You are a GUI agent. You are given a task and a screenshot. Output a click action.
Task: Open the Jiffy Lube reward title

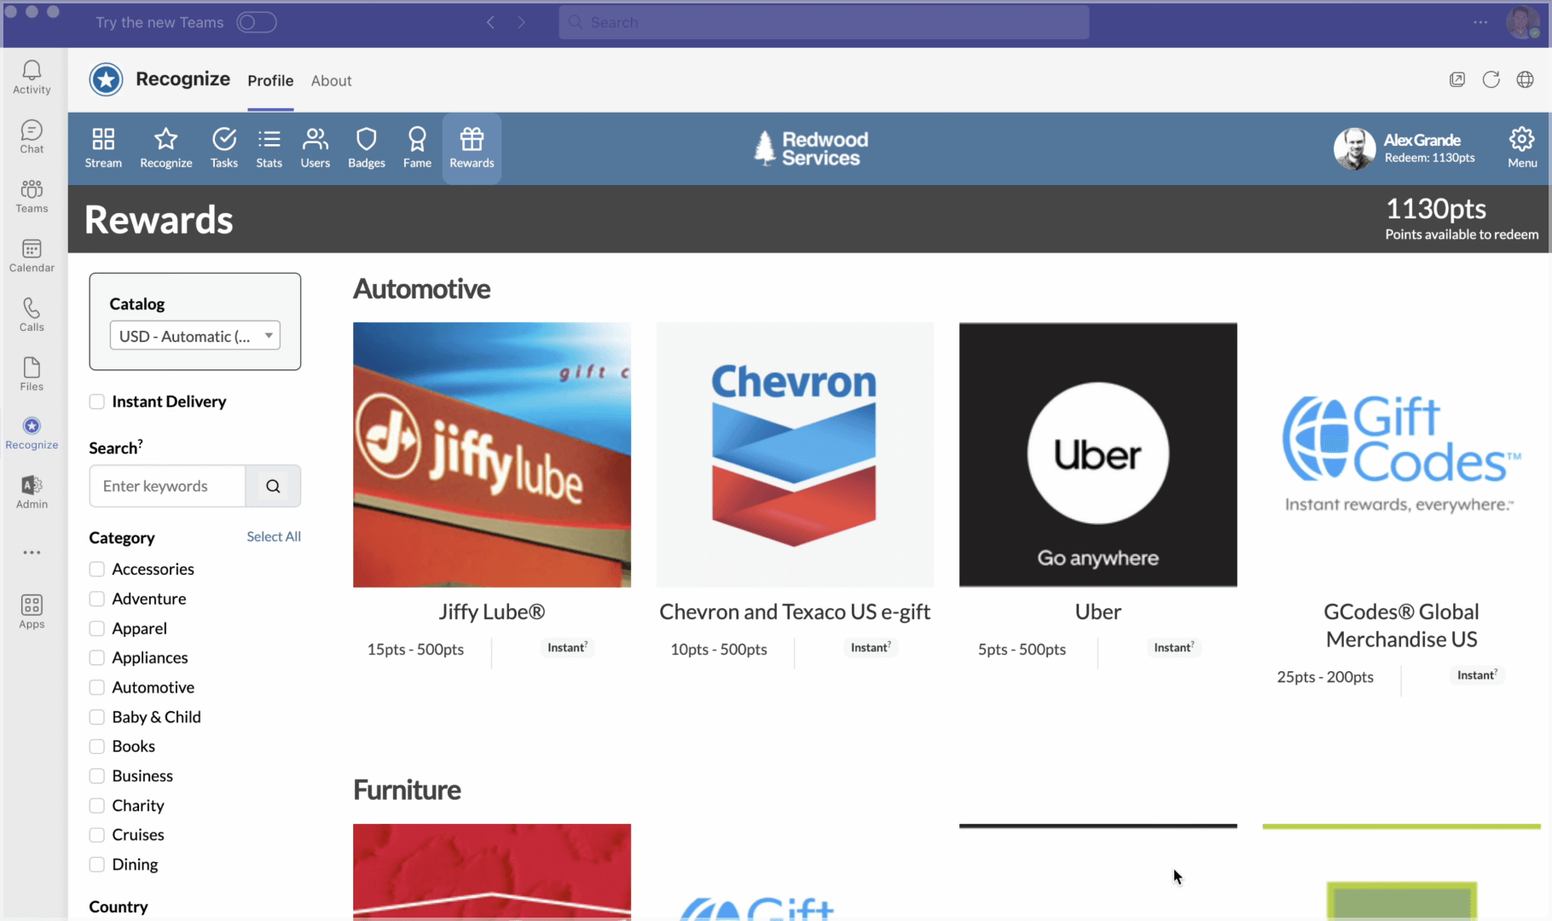(492, 612)
